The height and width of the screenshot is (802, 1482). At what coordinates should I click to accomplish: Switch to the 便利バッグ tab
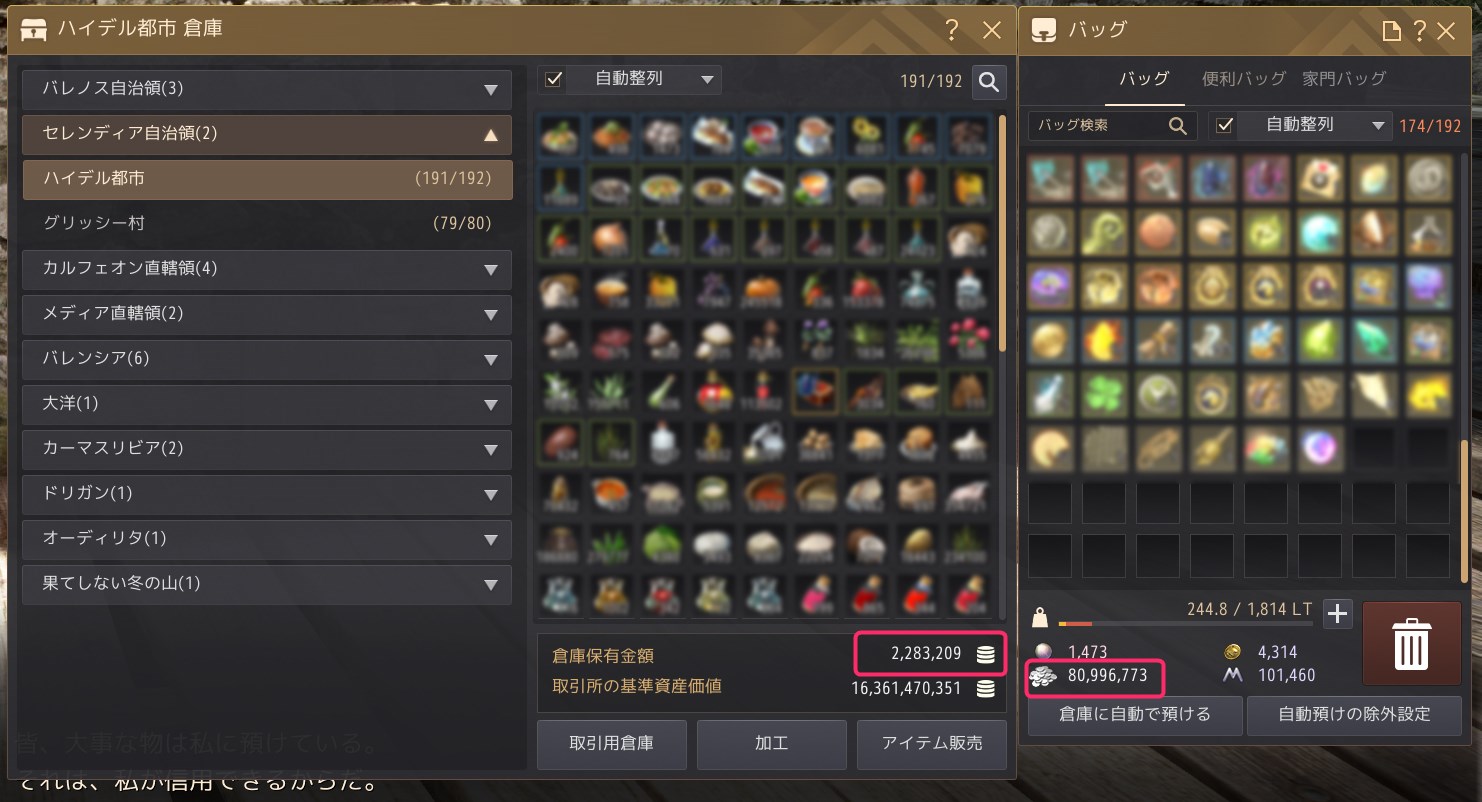[1243, 78]
